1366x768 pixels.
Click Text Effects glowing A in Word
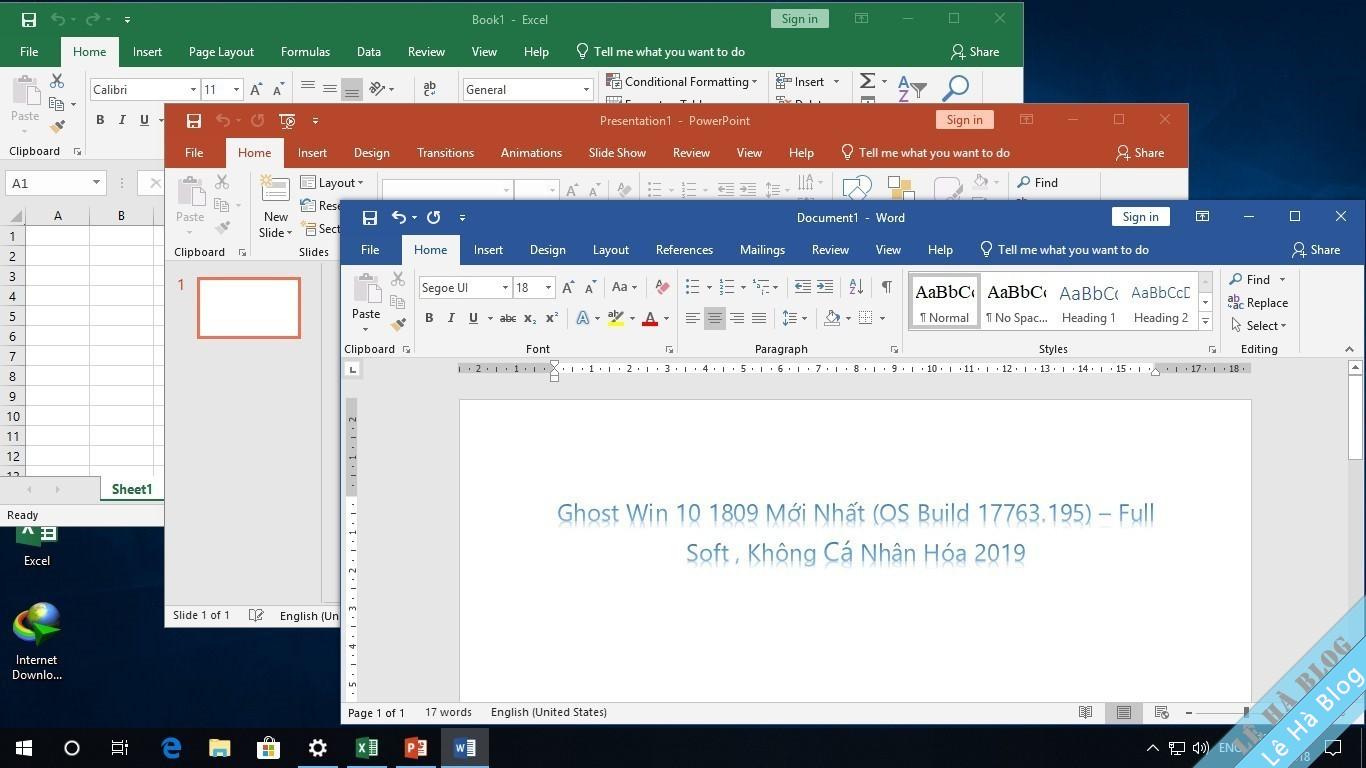582,318
